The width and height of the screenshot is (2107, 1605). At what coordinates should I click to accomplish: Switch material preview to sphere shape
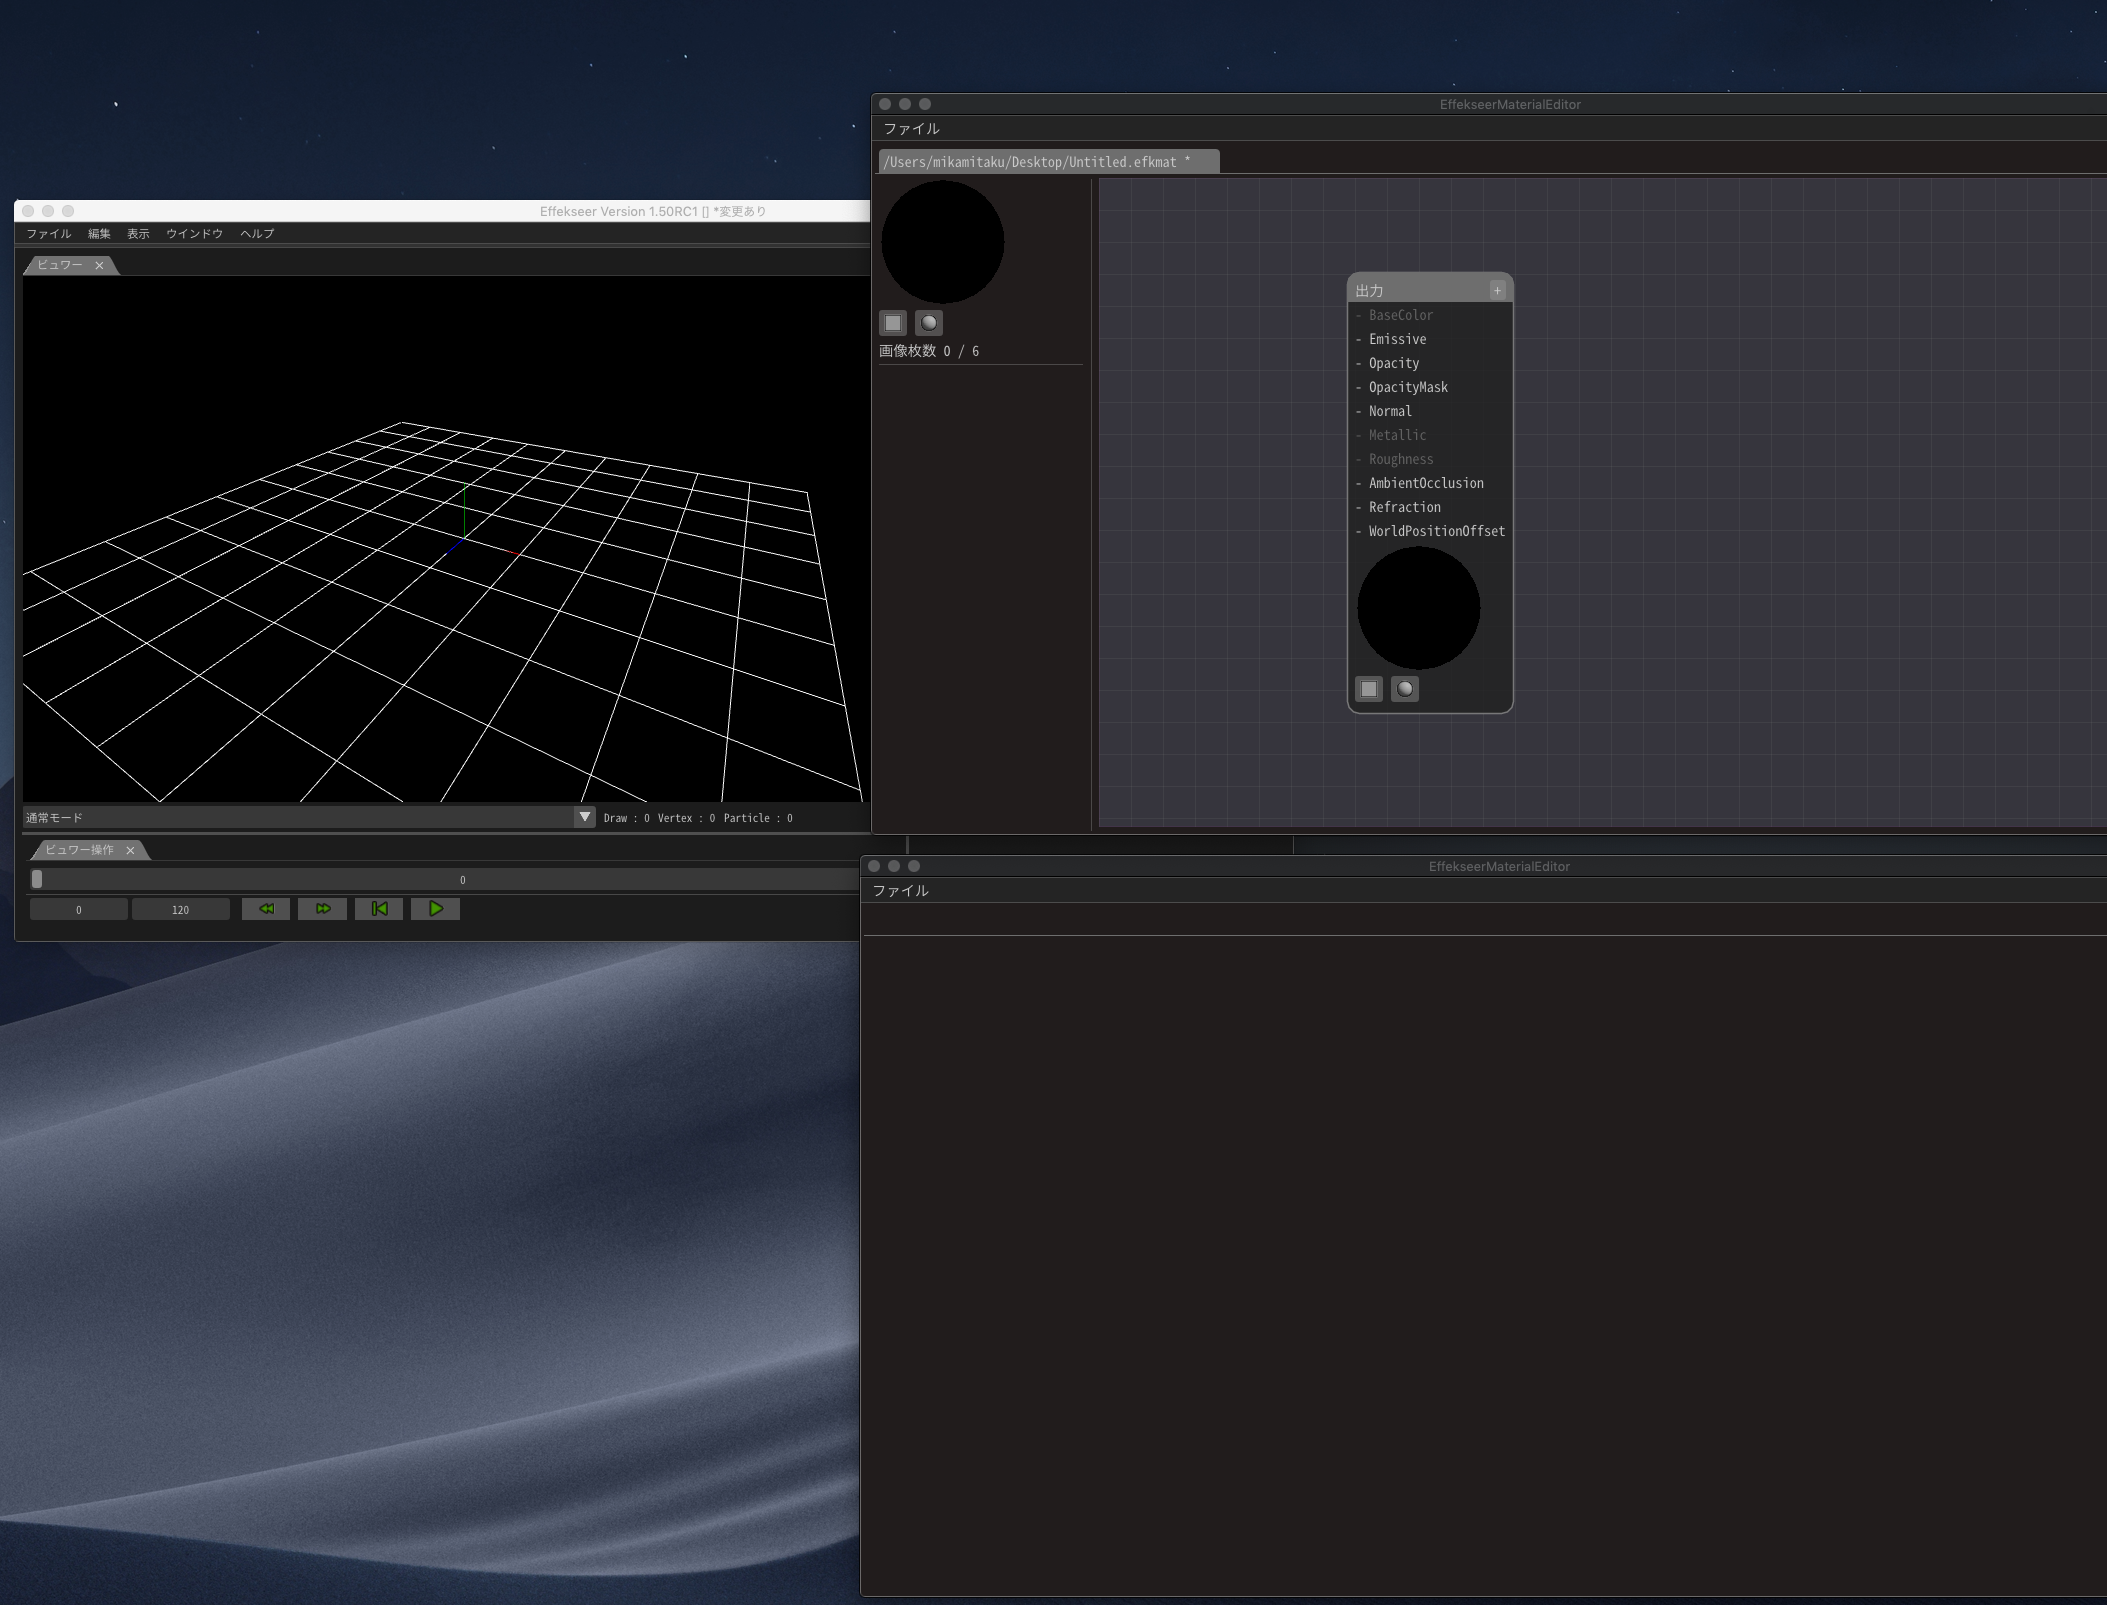pos(929,323)
